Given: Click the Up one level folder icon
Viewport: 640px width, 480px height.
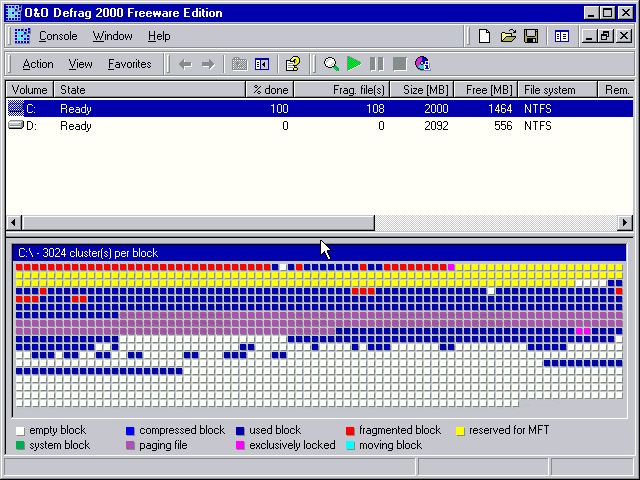Looking at the screenshot, I should (x=239, y=64).
